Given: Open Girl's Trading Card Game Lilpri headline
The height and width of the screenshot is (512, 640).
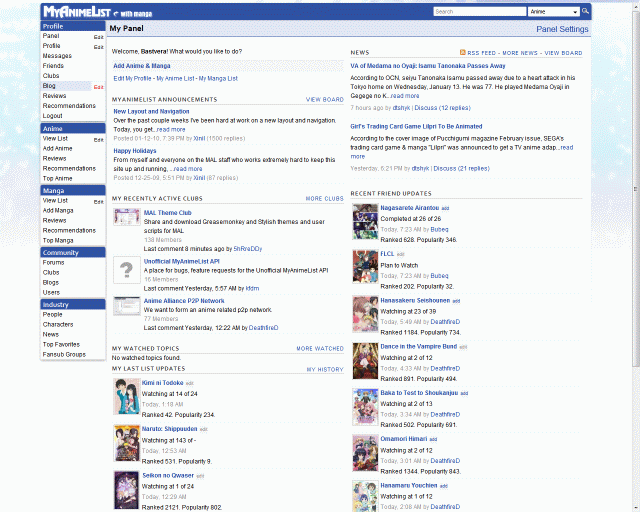Looking at the screenshot, I should (x=416, y=127).
